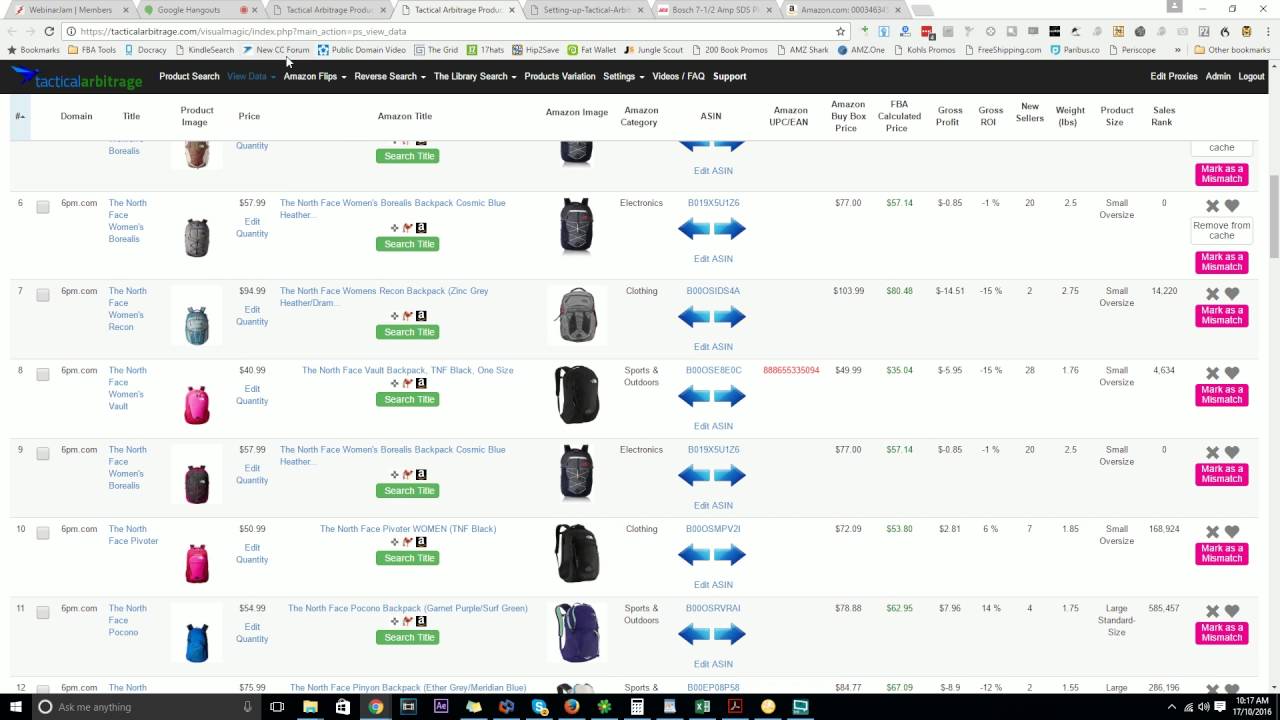Click Search Title button in row 8
Viewport: 1280px width, 720px height.
[x=409, y=399]
